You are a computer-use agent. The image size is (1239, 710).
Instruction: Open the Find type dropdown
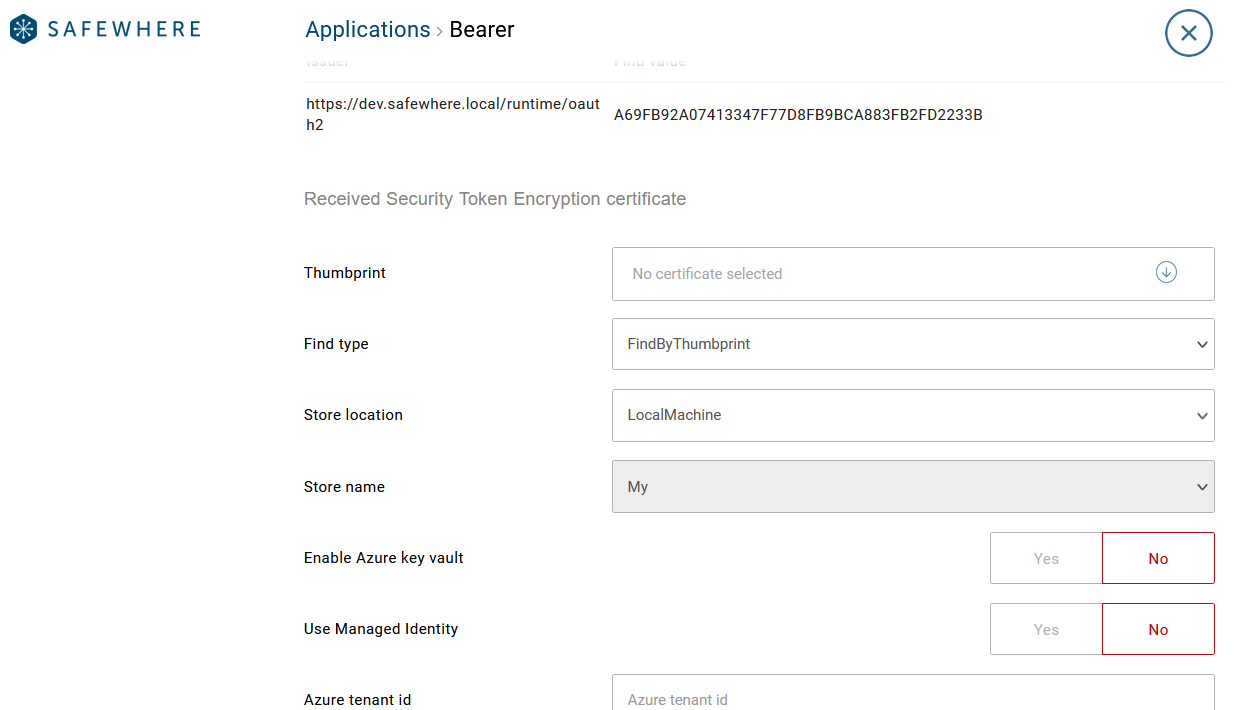point(913,344)
